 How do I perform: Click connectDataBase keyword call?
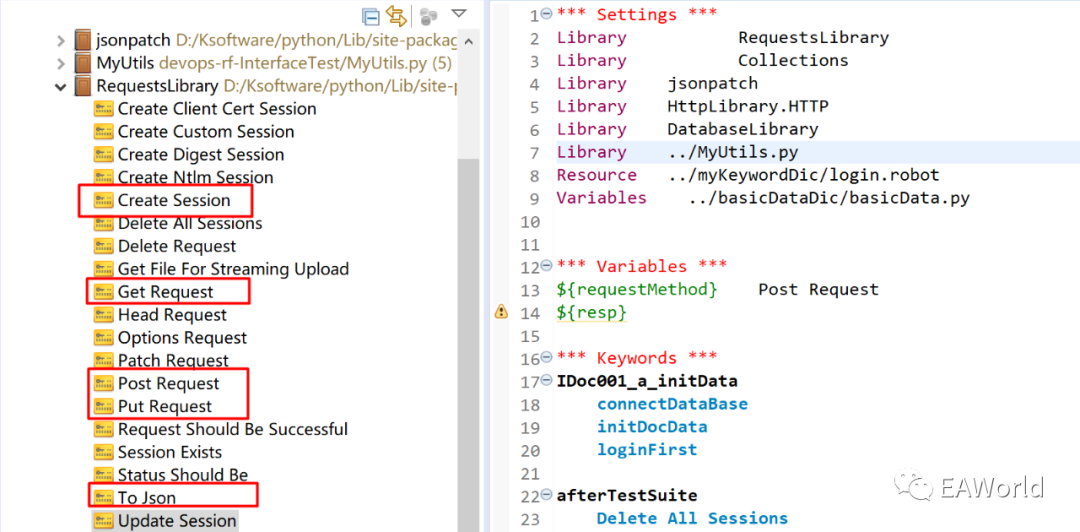672,404
